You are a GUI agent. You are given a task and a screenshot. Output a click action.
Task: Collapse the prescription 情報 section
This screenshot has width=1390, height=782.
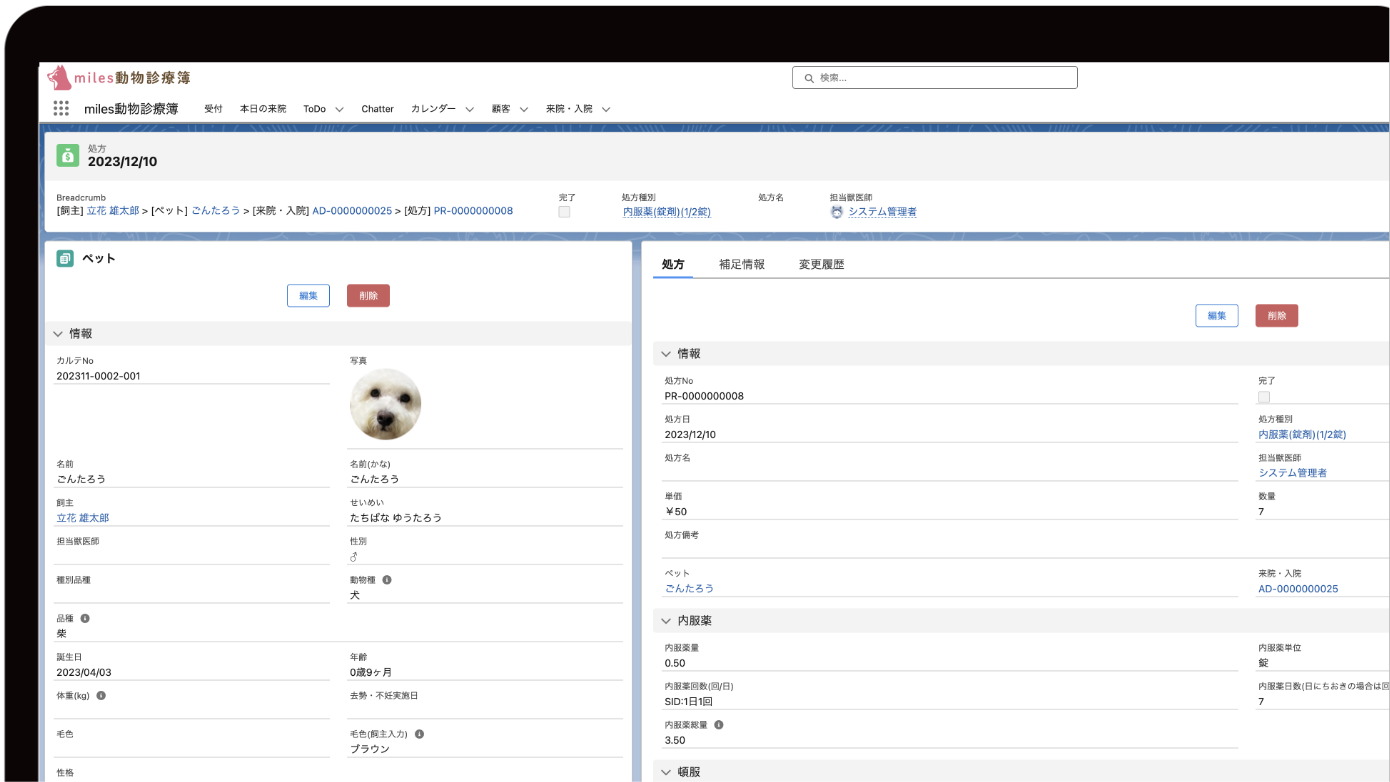point(665,354)
